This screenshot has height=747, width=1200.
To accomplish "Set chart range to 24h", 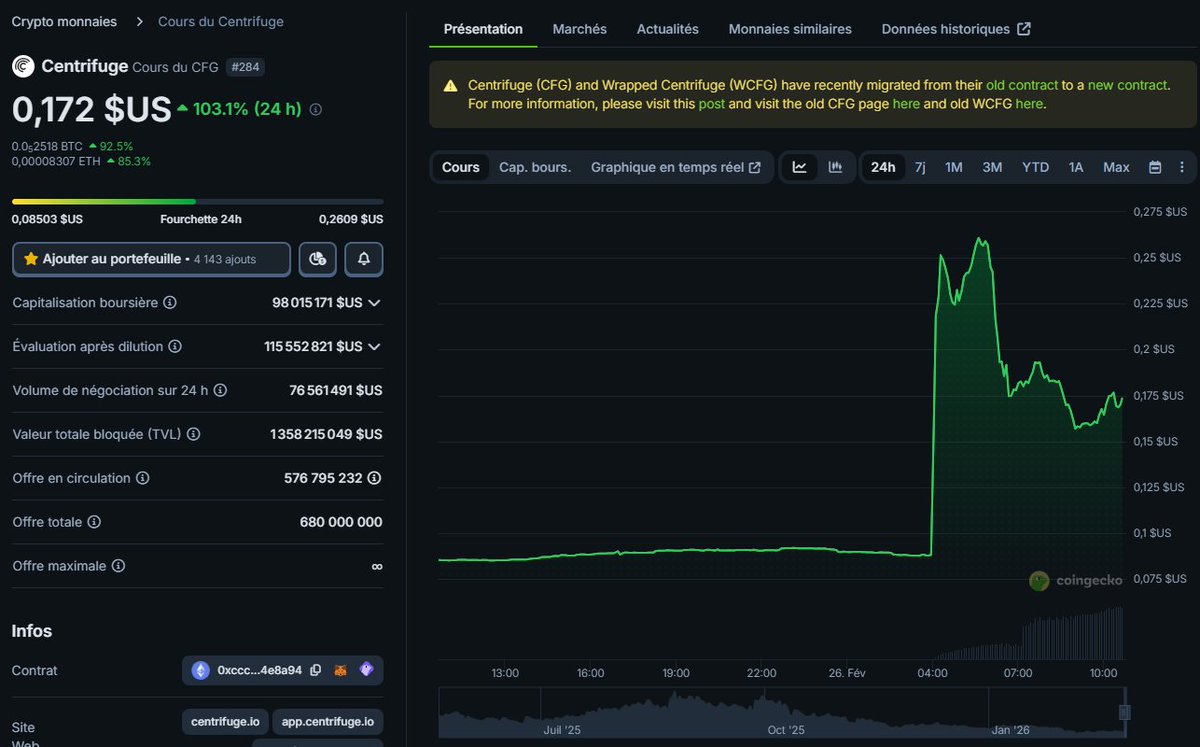I will tap(883, 167).
